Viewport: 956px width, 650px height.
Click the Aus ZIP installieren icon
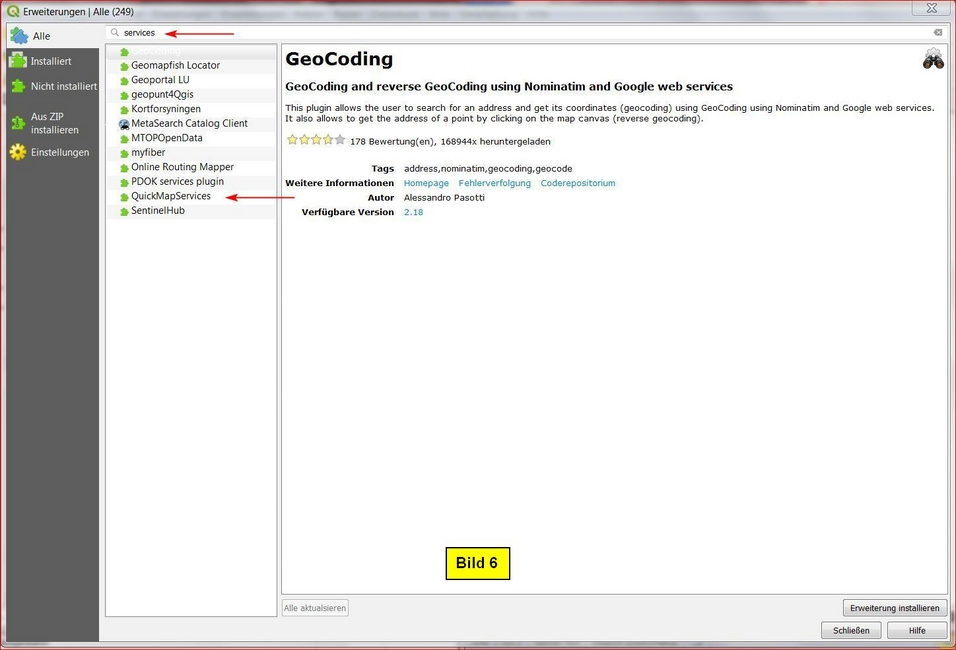click(18, 123)
